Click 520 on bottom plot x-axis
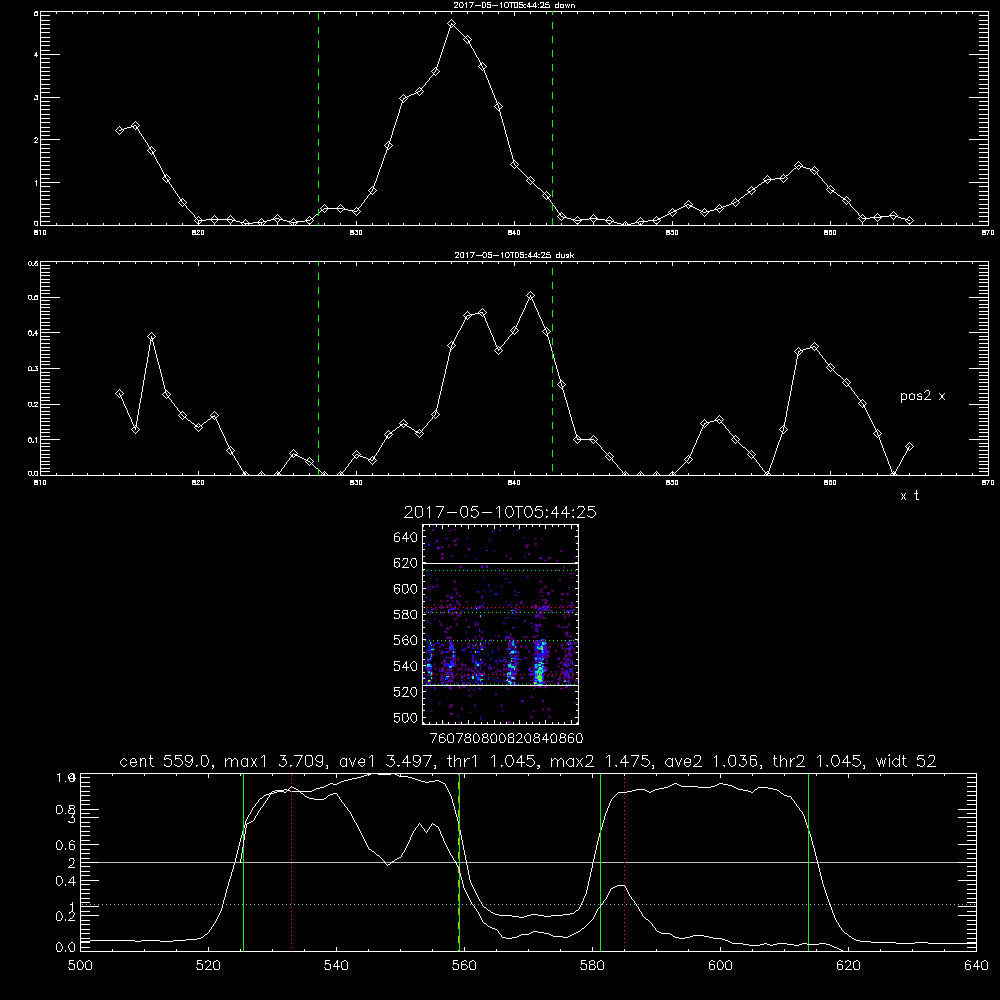The image size is (1000, 1000). [x=208, y=966]
